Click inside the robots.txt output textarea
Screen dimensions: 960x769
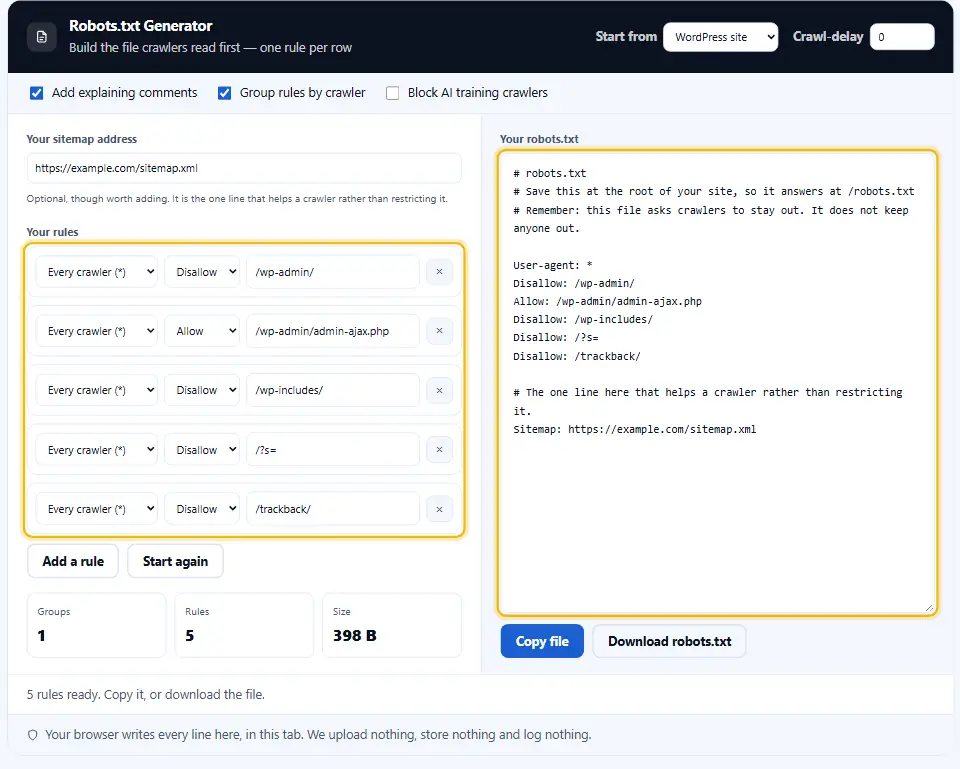[x=717, y=383]
